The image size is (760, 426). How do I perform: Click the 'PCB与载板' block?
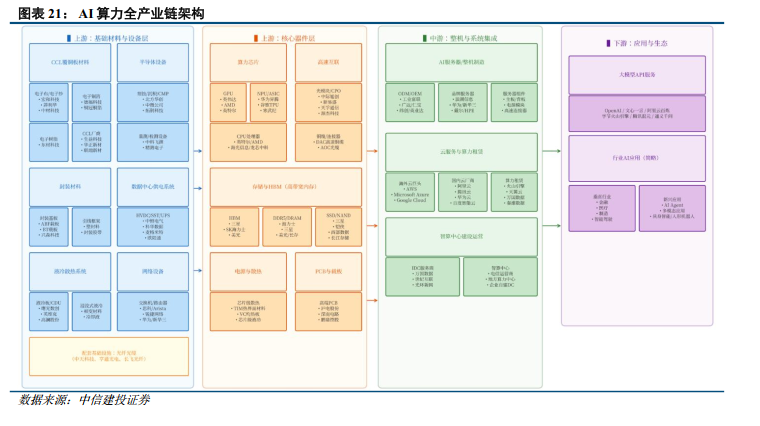click(328, 271)
